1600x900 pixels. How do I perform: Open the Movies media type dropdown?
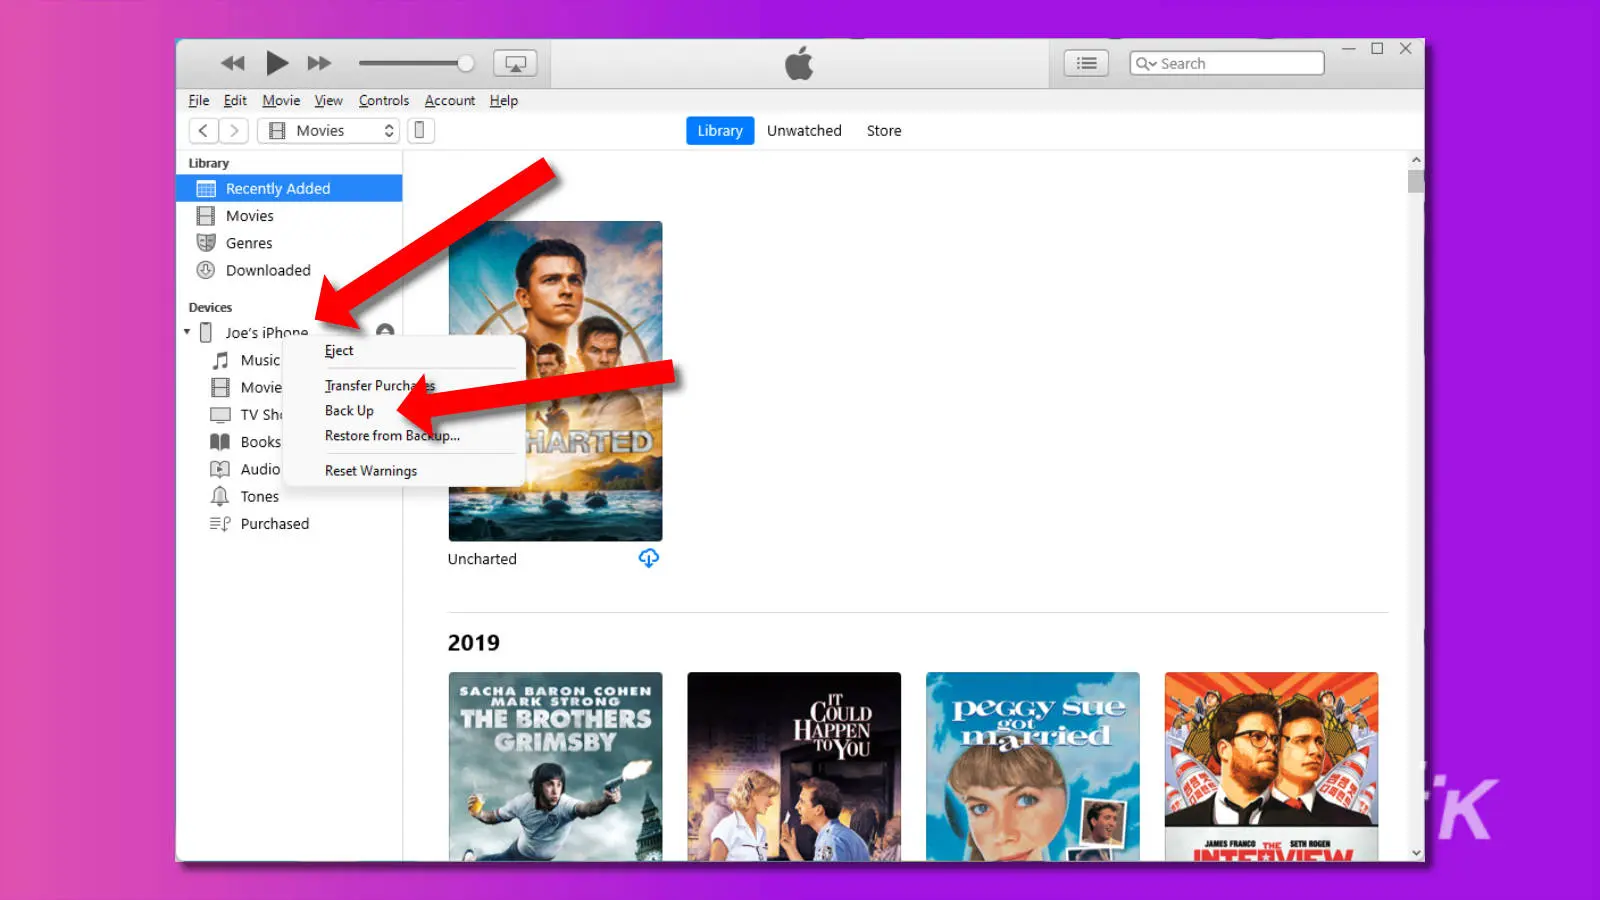328,130
